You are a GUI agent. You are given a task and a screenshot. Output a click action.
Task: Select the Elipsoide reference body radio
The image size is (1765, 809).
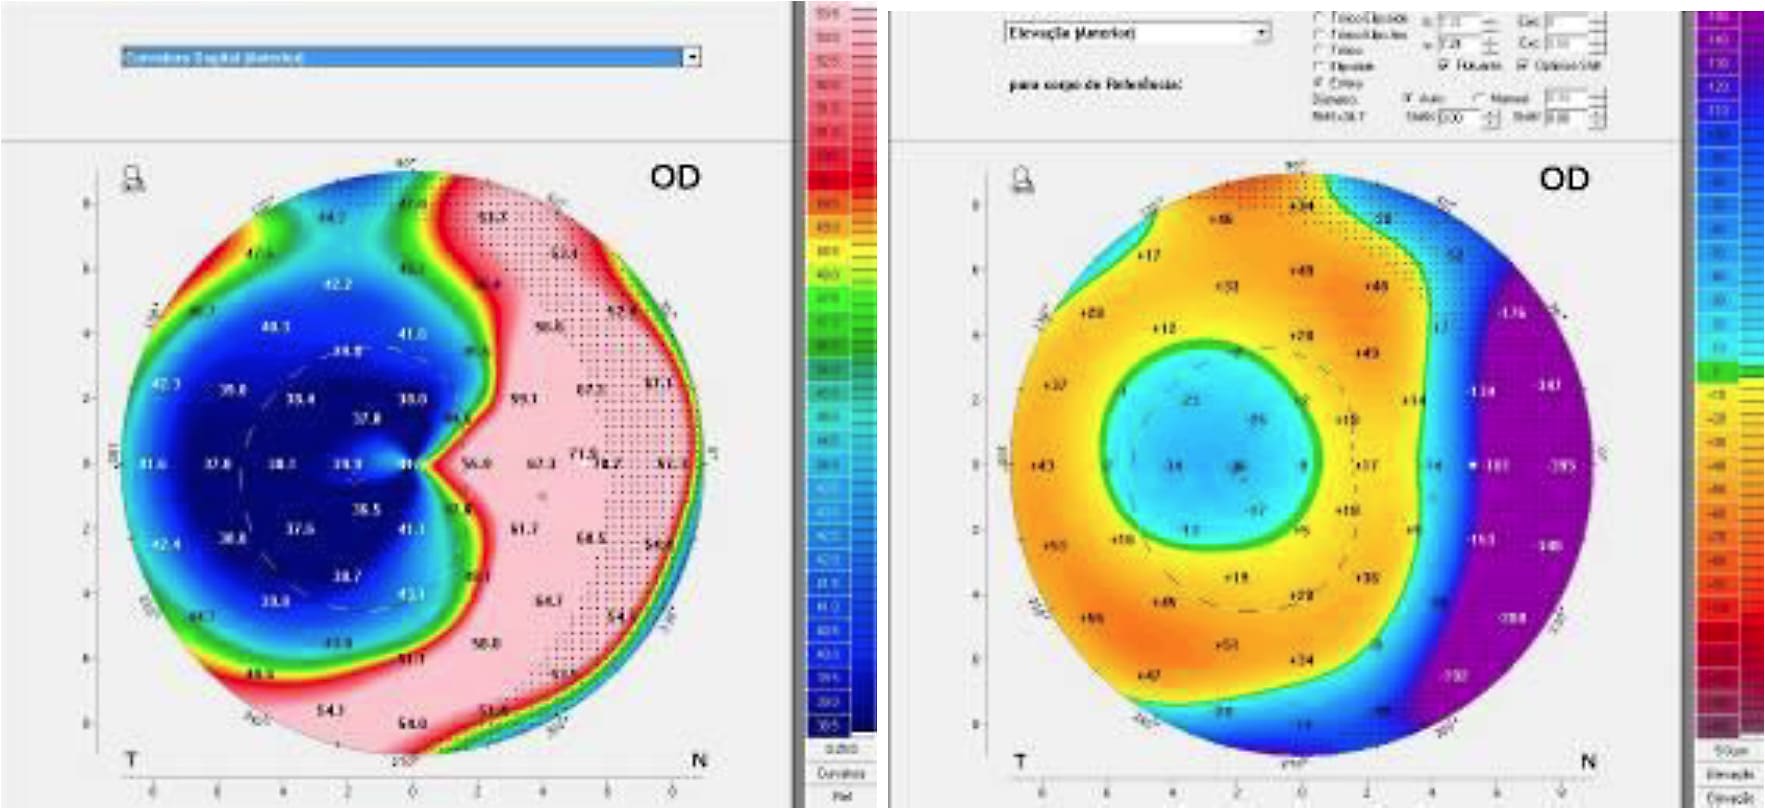1318,66
